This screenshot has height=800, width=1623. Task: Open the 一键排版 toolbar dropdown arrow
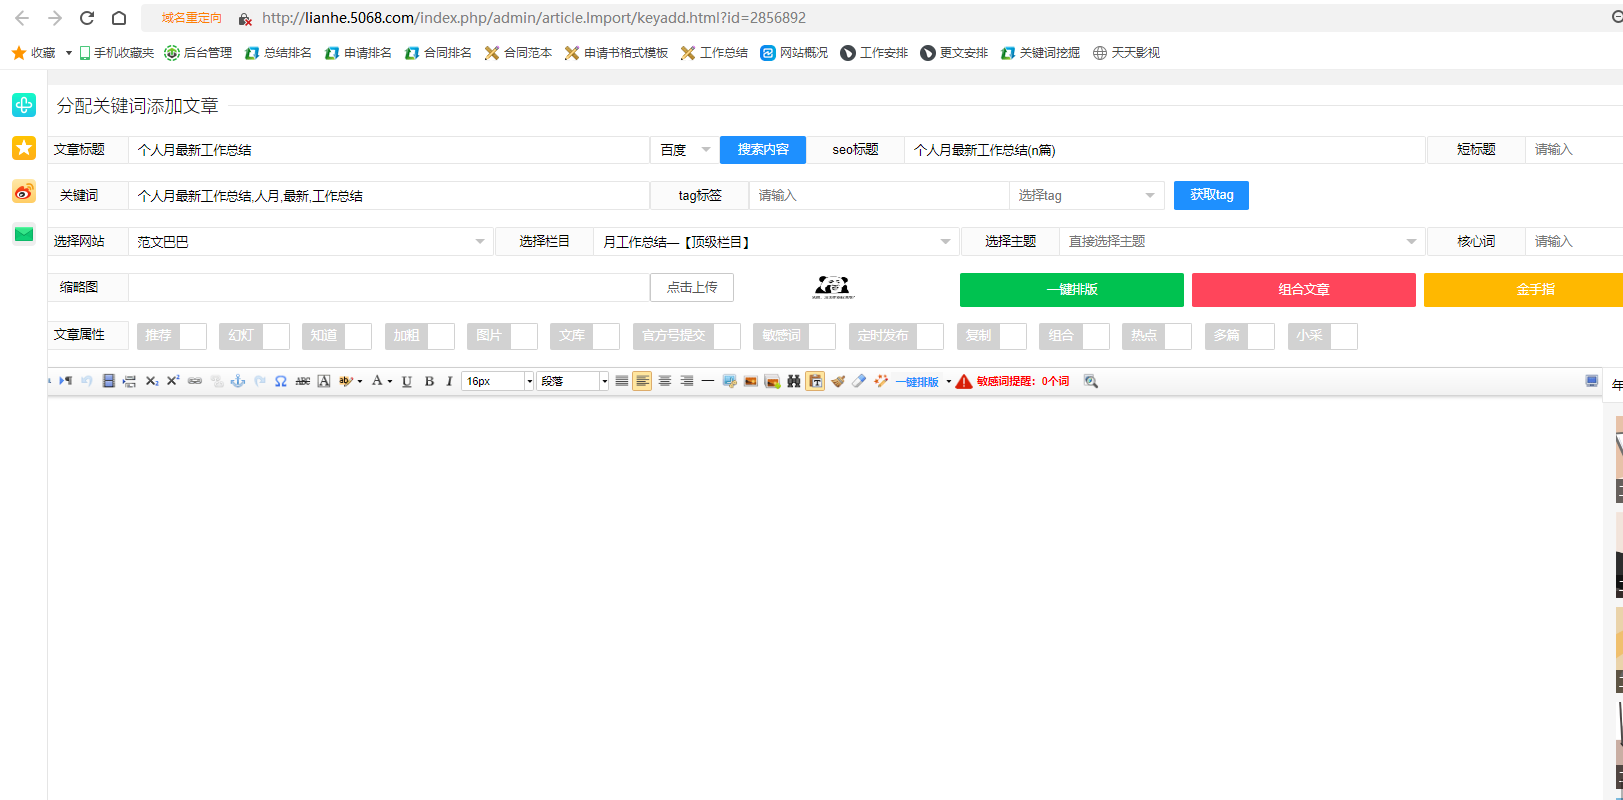coord(948,381)
